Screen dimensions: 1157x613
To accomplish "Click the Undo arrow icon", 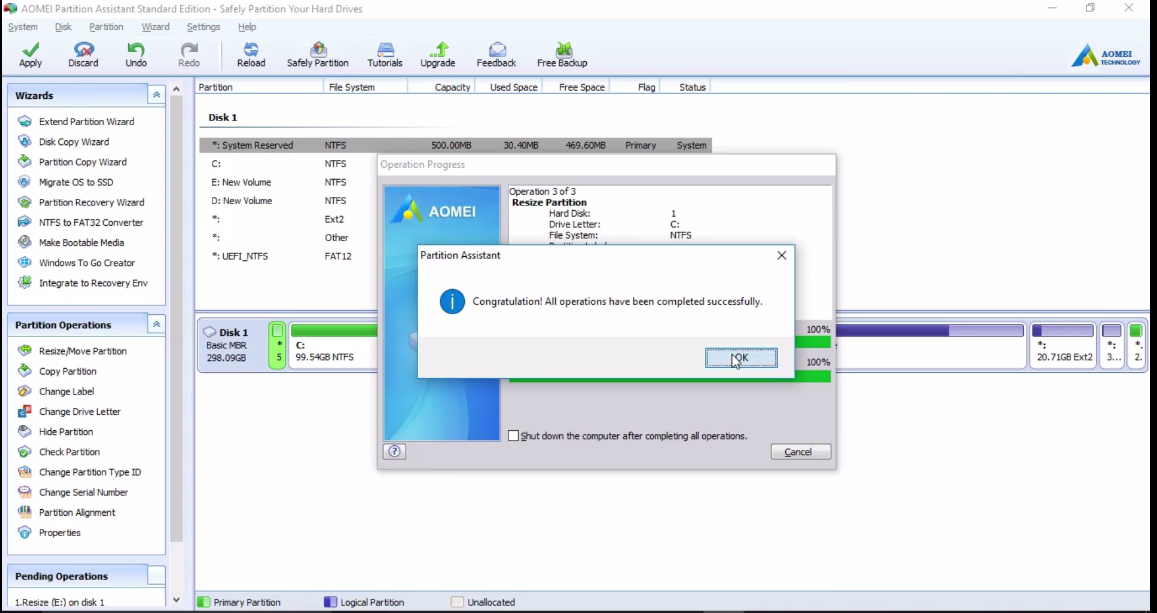I will (136, 49).
